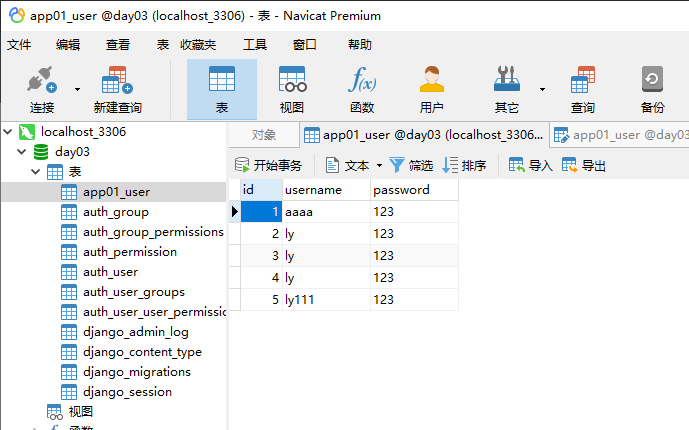Image resolution: width=689 pixels, height=430 pixels.
Task: Open the 收藏夹 menu
Action: [198, 44]
